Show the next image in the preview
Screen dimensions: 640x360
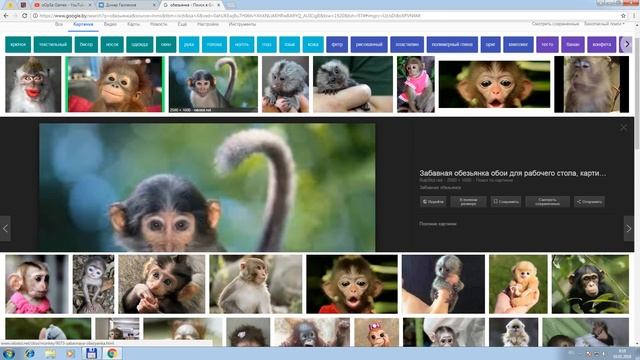click(629, 229)
